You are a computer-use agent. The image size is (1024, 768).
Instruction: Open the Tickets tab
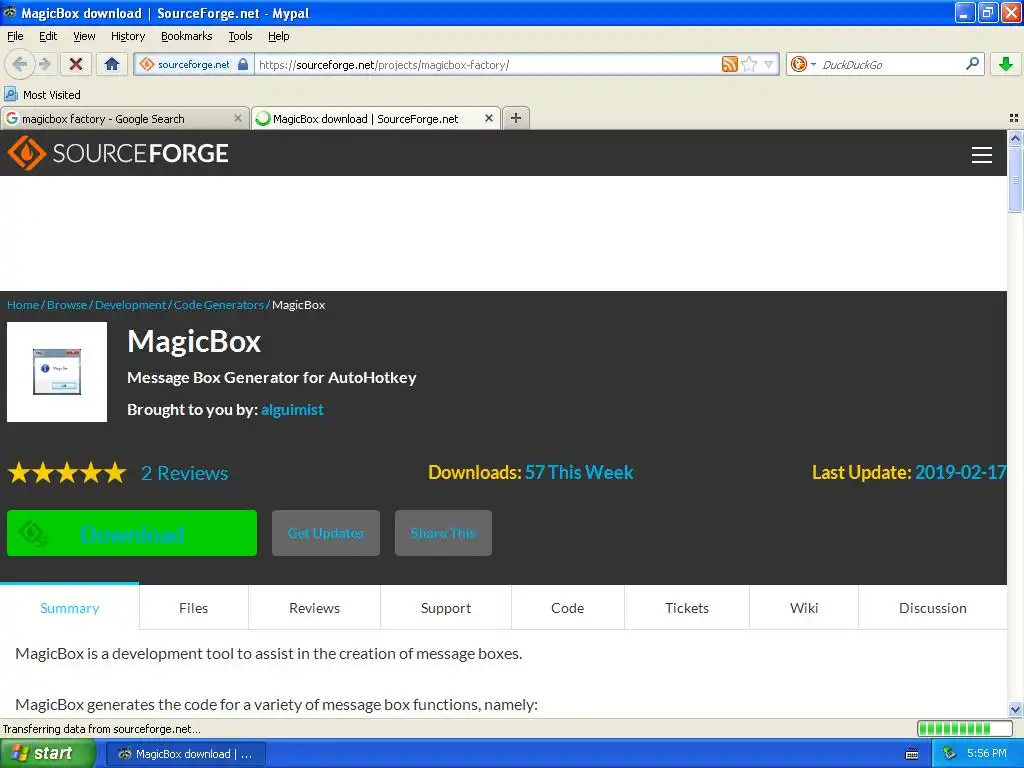coord(686,608)
